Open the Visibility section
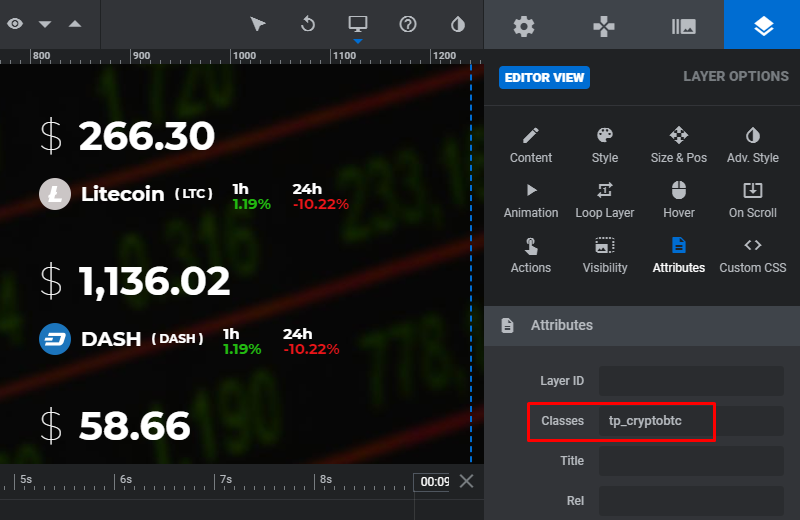The image size is (800, 520). (605, 256)
